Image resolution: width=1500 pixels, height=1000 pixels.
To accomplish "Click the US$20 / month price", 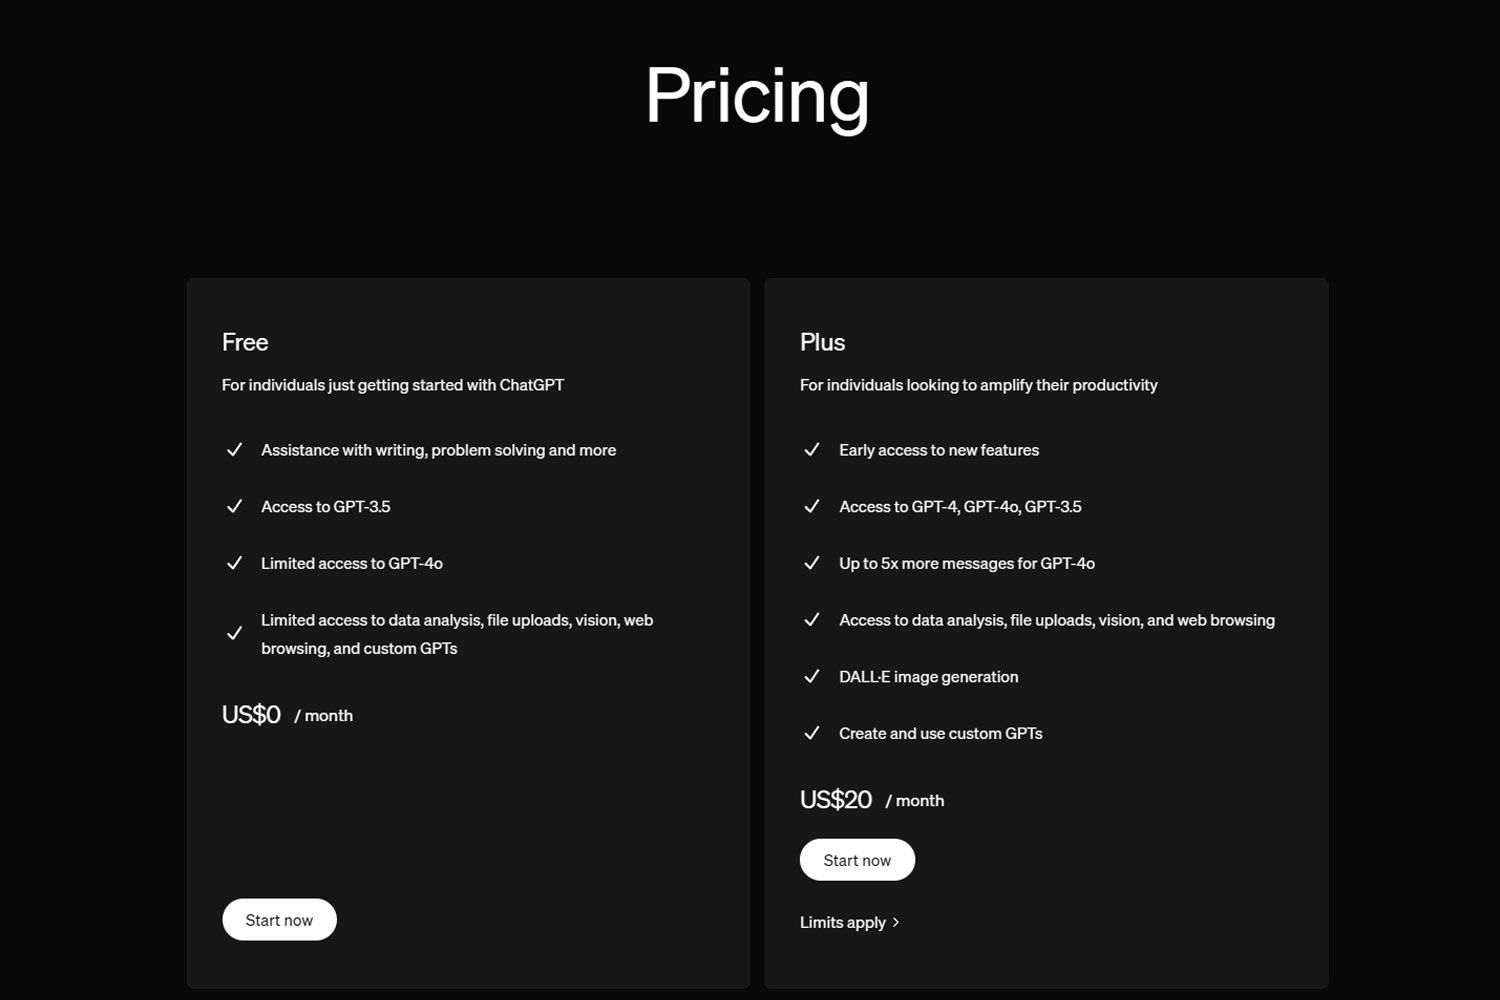I will [x=871, y=800].
